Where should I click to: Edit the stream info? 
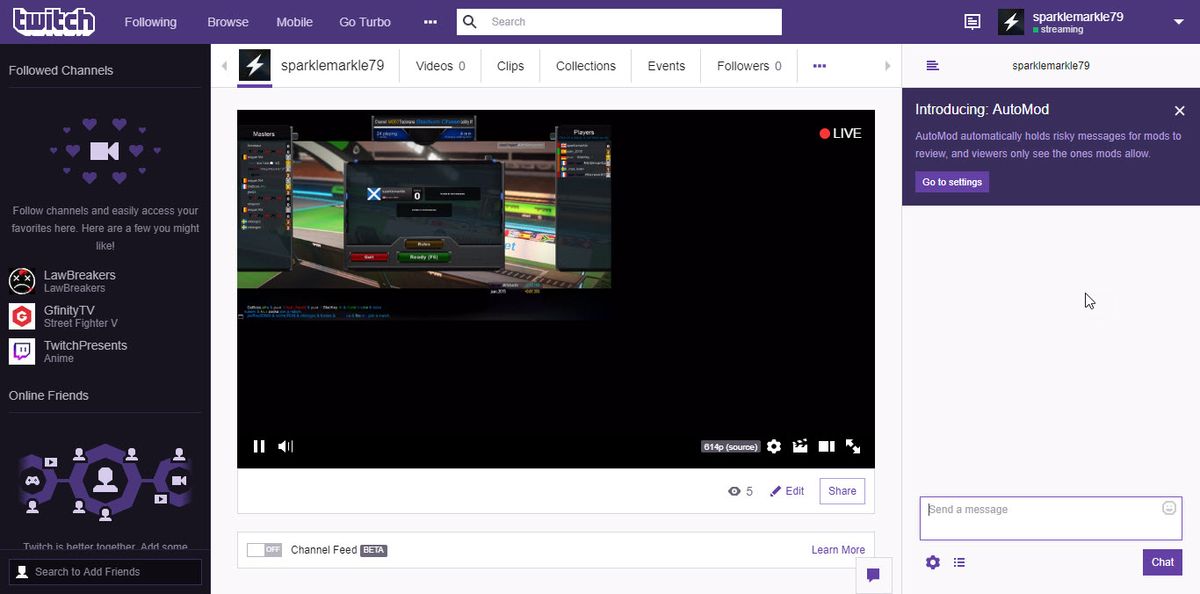787,491
